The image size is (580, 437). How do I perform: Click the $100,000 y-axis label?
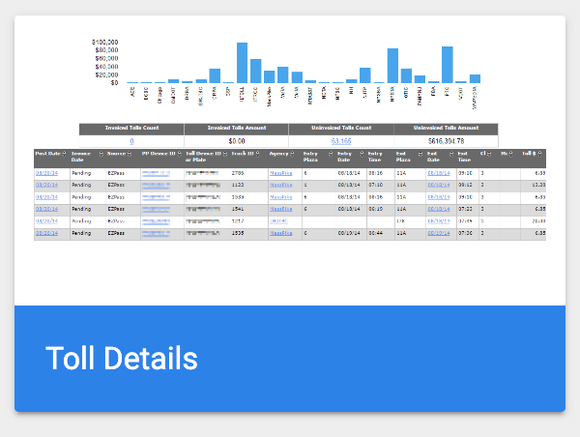(105, 42)
